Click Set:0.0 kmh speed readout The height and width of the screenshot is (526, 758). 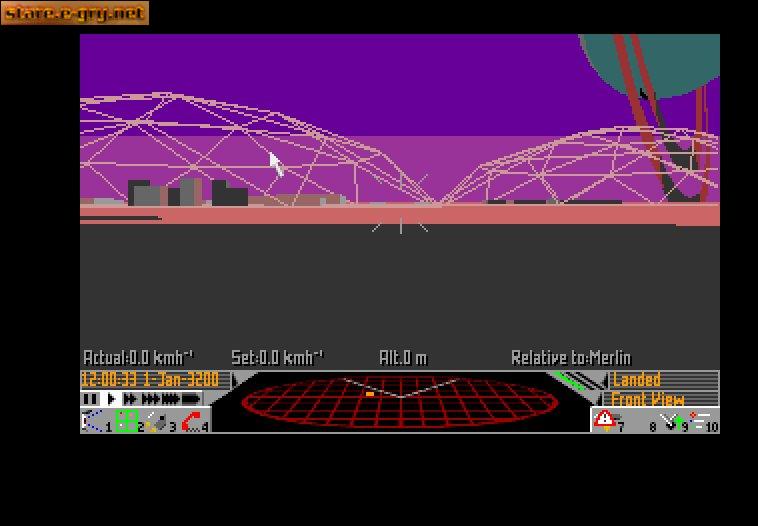tap(277, 358)
